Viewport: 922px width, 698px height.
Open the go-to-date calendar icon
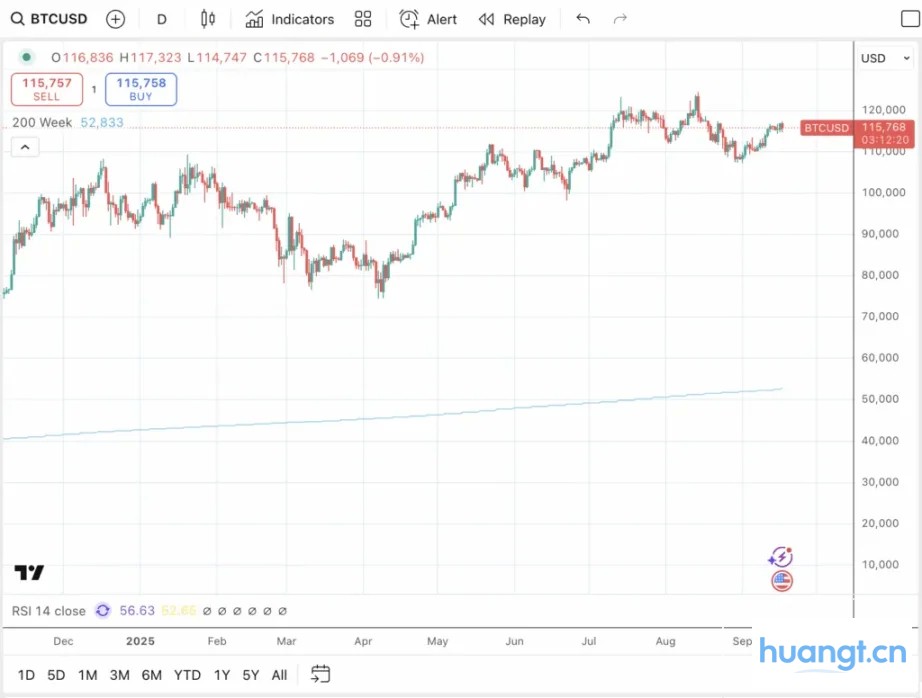tap(320, 674)
